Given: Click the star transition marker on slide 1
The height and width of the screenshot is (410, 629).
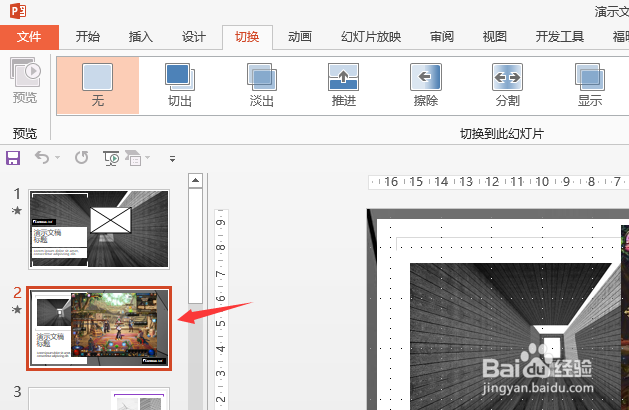Looking at the screenshot, I should coord(17,210).
